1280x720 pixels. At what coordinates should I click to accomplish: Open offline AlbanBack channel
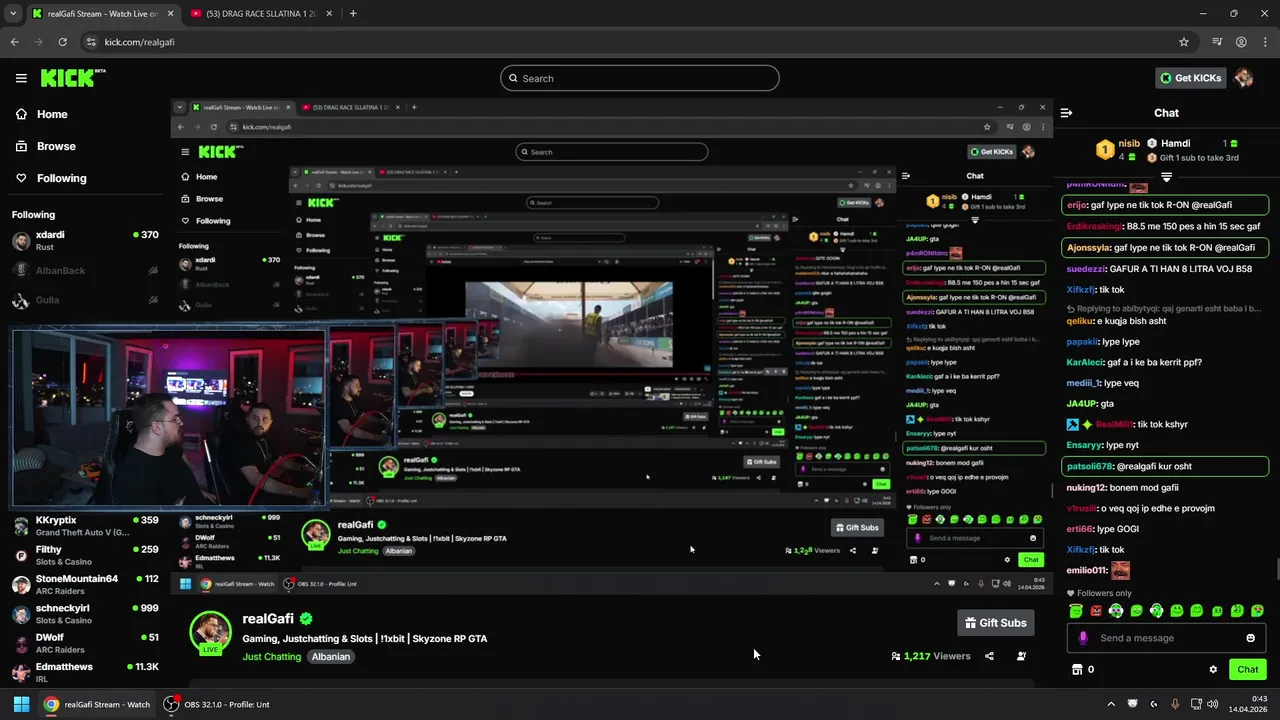click(x=85, y=270)
